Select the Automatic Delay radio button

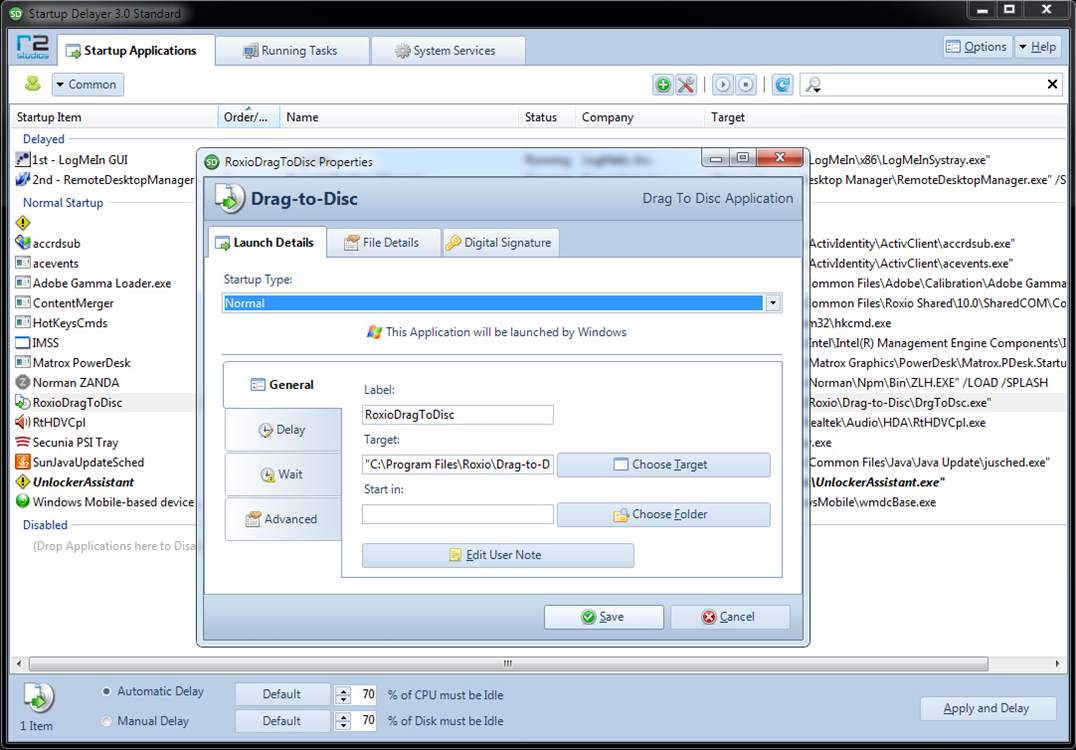(106, 692)
